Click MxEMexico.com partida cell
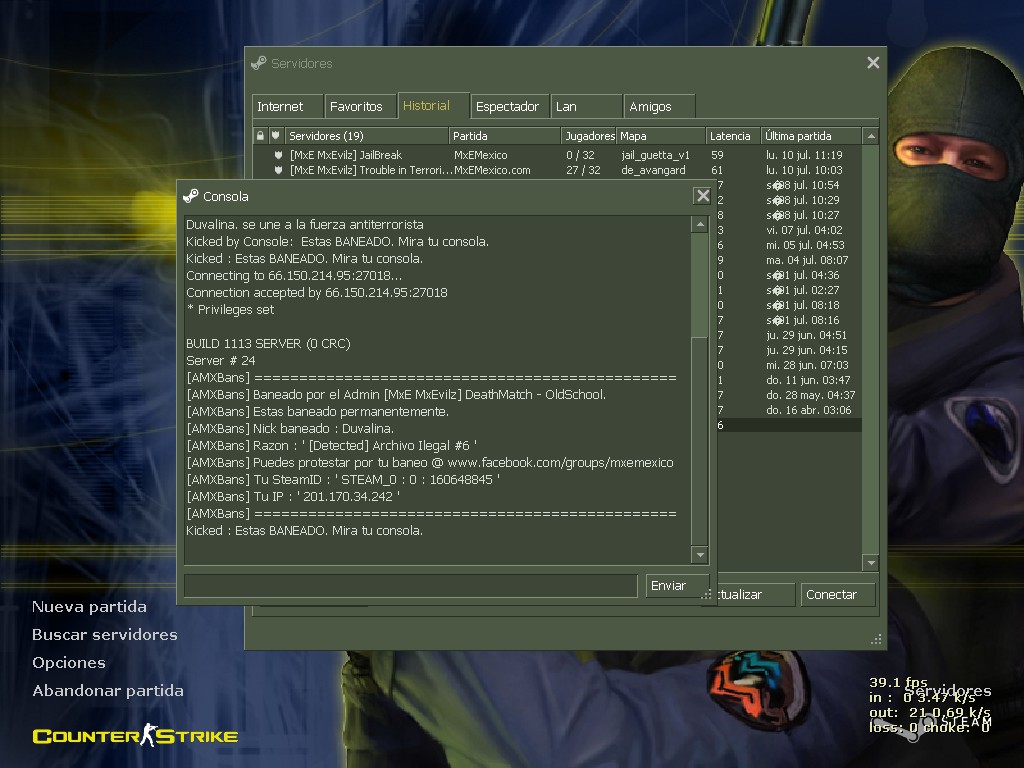1024x768 pixels. [x=492, y=170]
